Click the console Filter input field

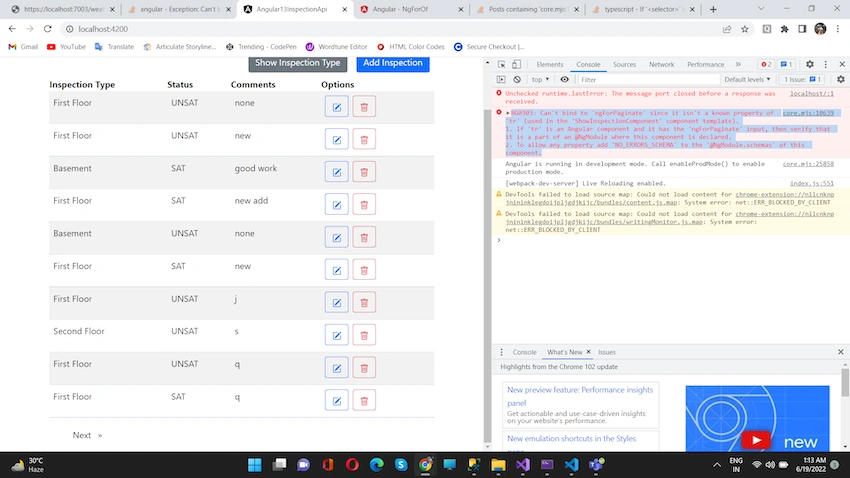pyautogui.click(x=648, y=80)
